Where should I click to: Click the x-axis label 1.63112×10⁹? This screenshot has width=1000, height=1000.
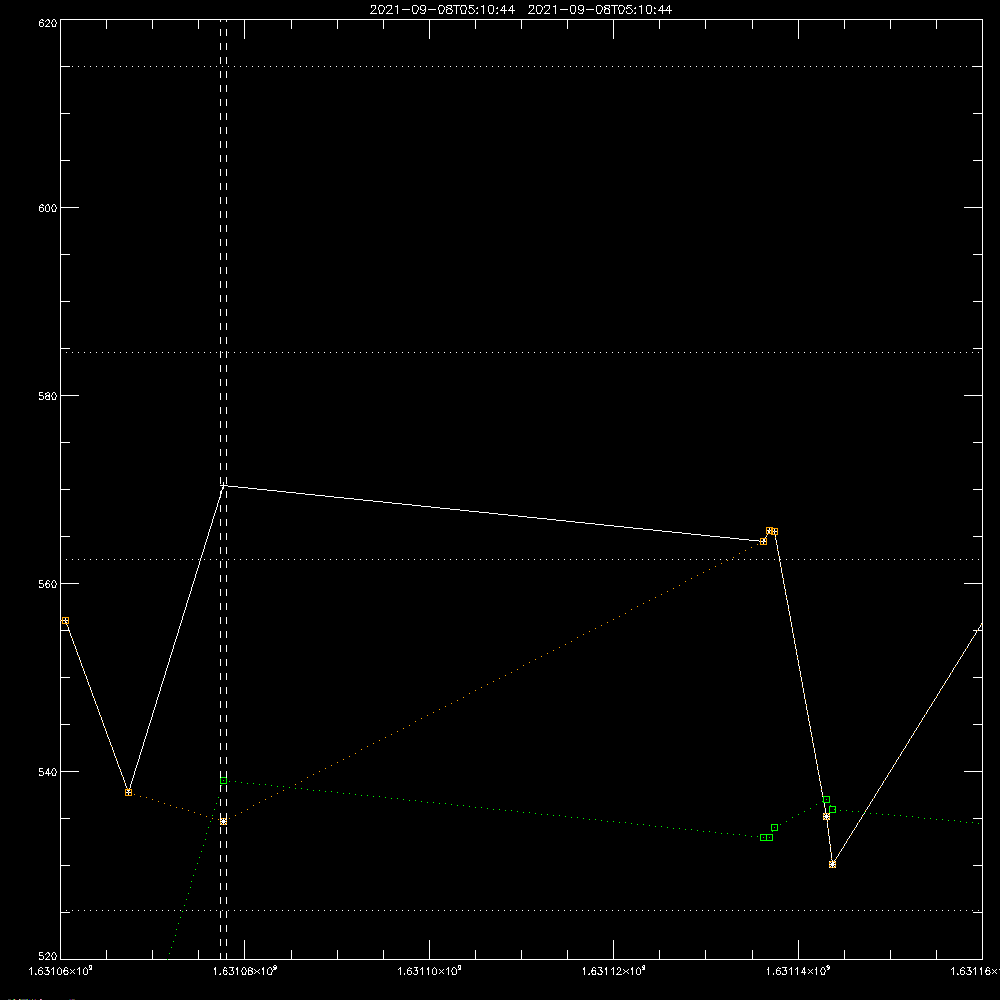coord(614,971)
